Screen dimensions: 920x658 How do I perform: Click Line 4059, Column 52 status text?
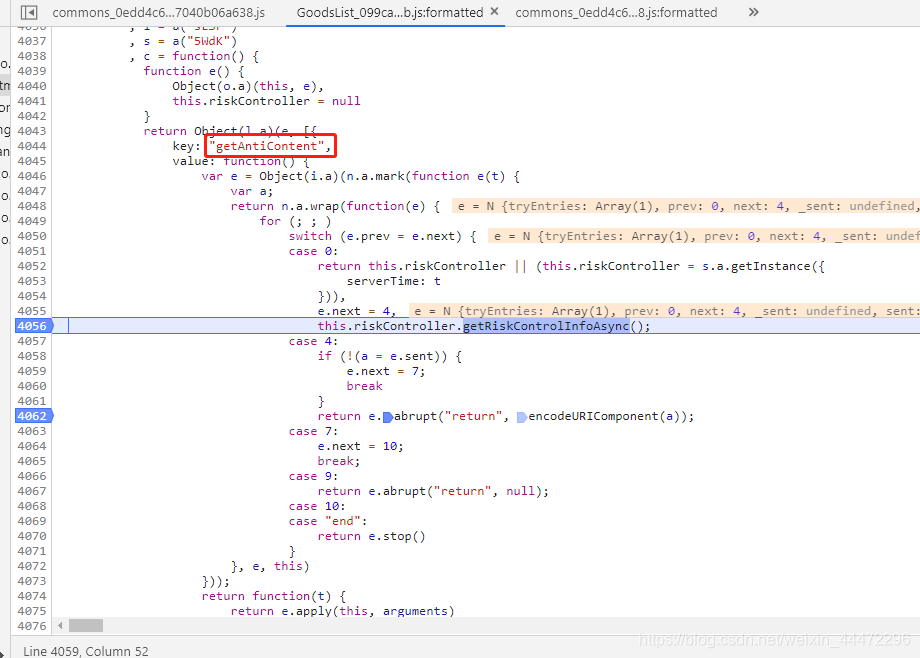click(86, 651)
